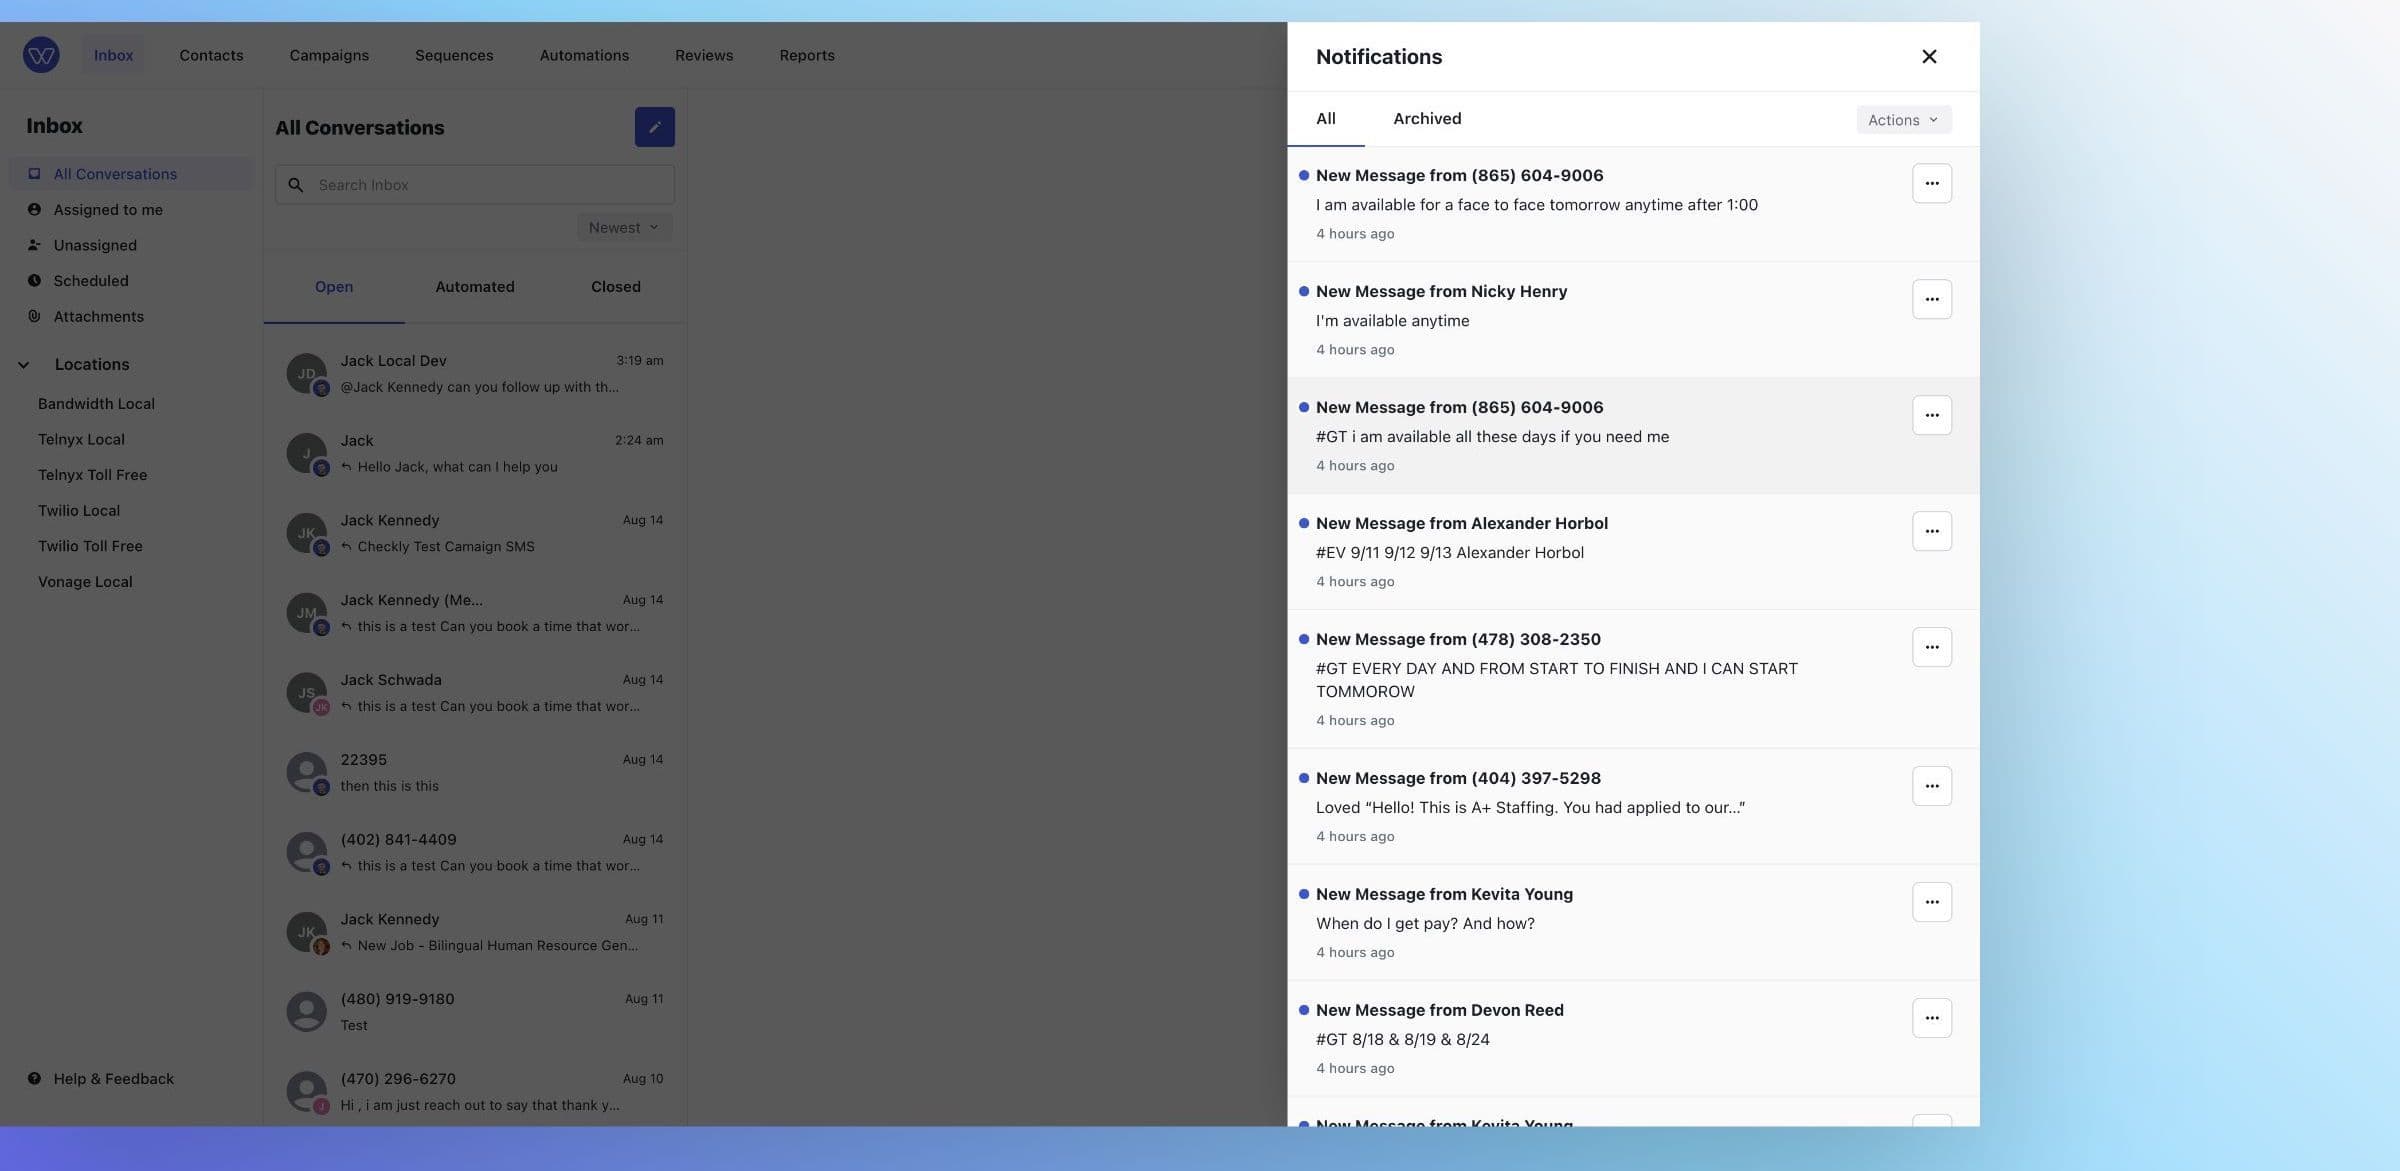Select the Telnyx Toll Free location
Viewport: 2400px width, 1171px height.
tap(92, 475)
